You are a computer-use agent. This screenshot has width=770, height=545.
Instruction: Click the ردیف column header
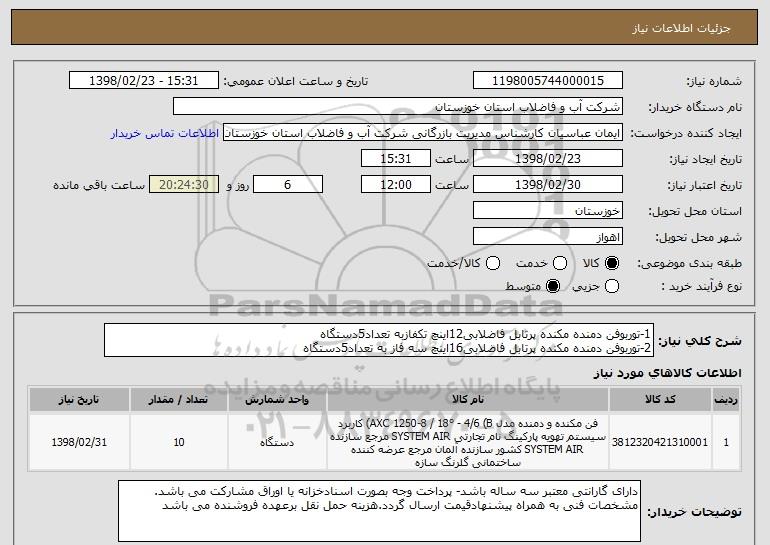[x=726, y=400]
